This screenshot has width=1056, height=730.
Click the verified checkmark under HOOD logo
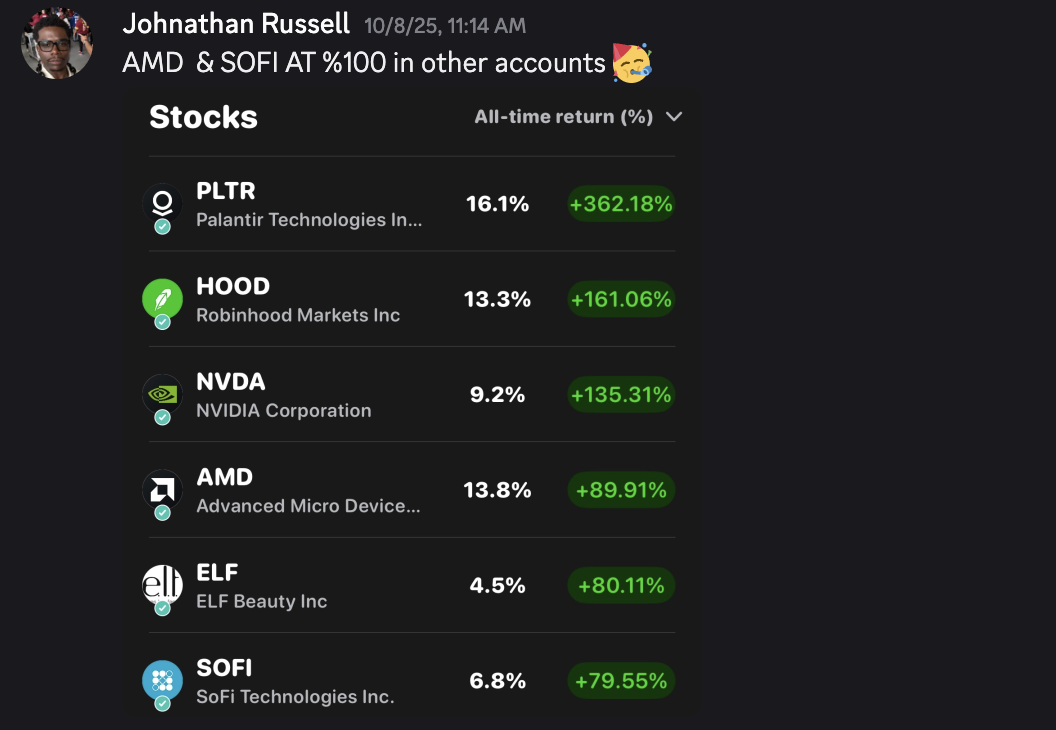(x=162, y=322)
